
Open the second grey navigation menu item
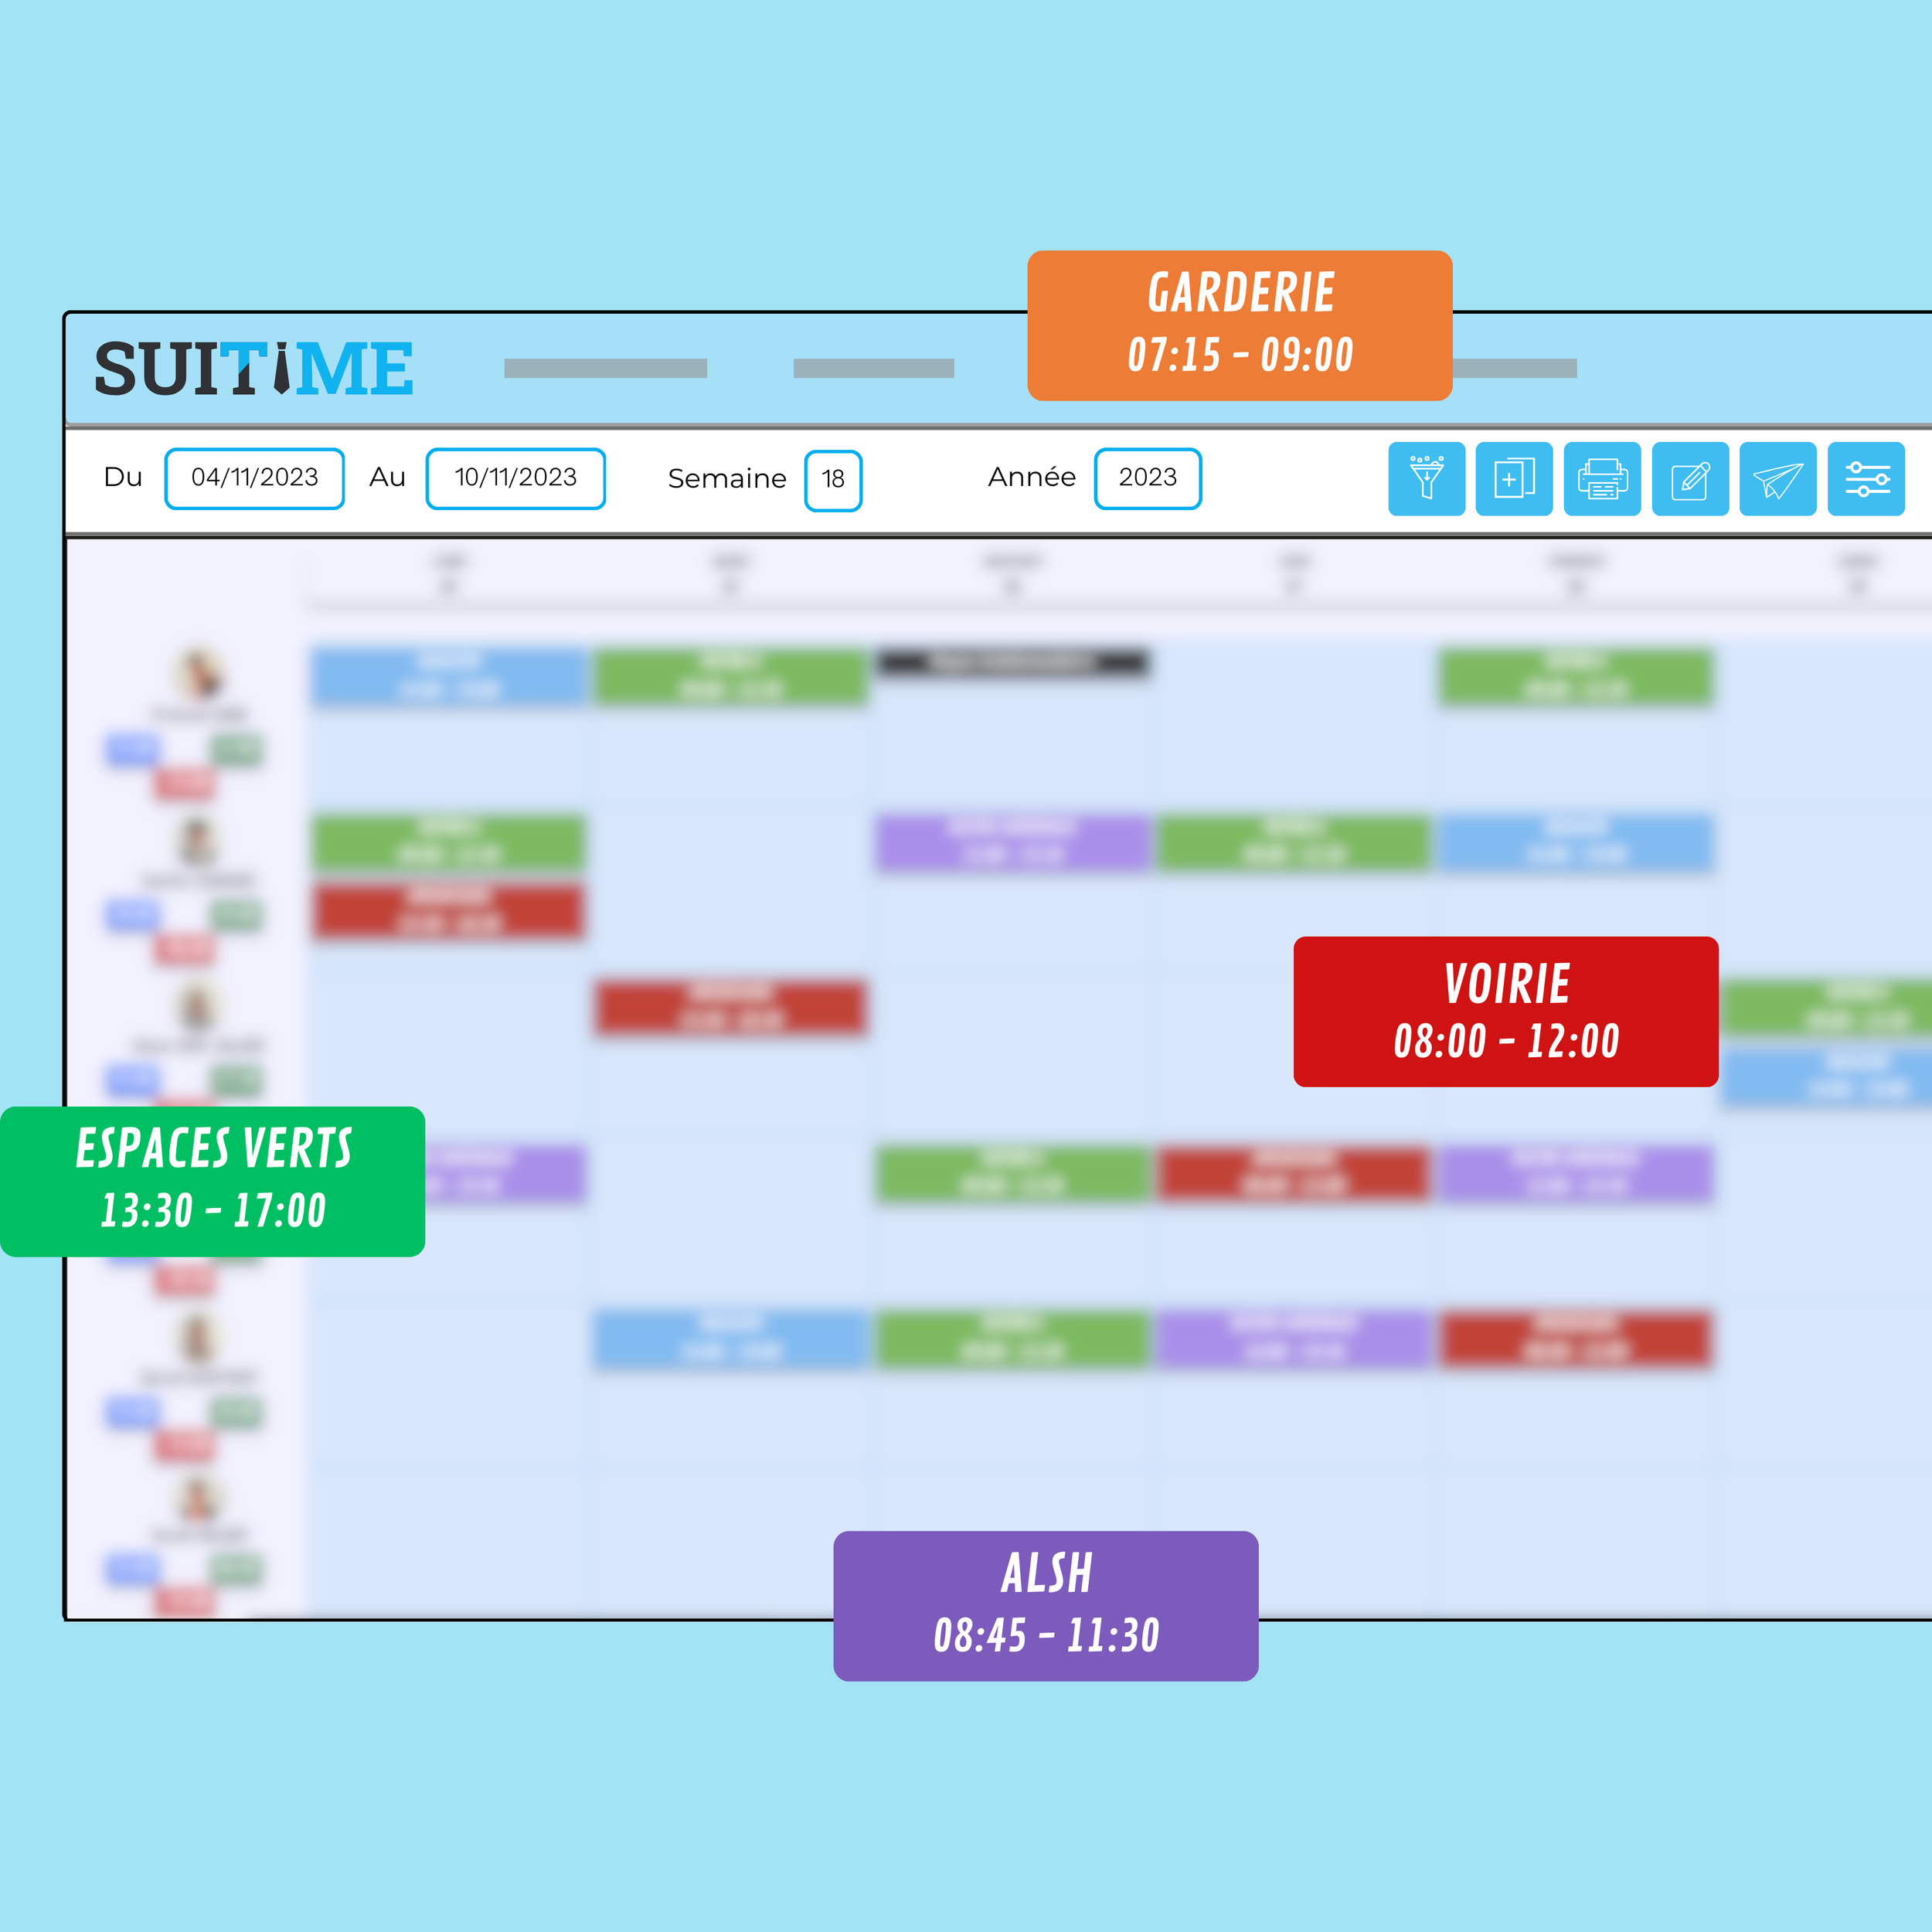[873, 368]
